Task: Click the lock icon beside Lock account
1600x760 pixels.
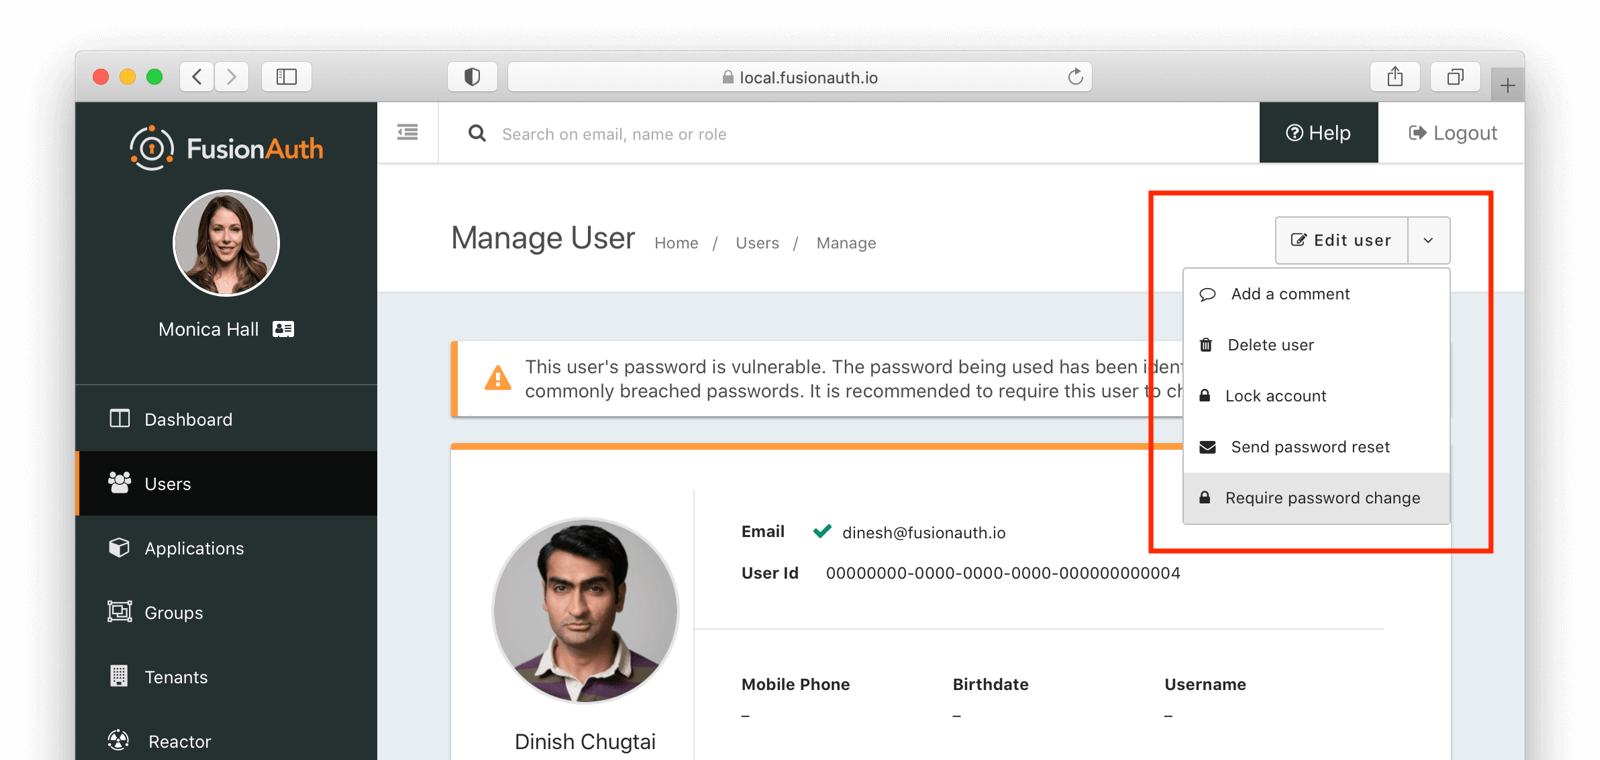Action: (x=1205, y=395)
